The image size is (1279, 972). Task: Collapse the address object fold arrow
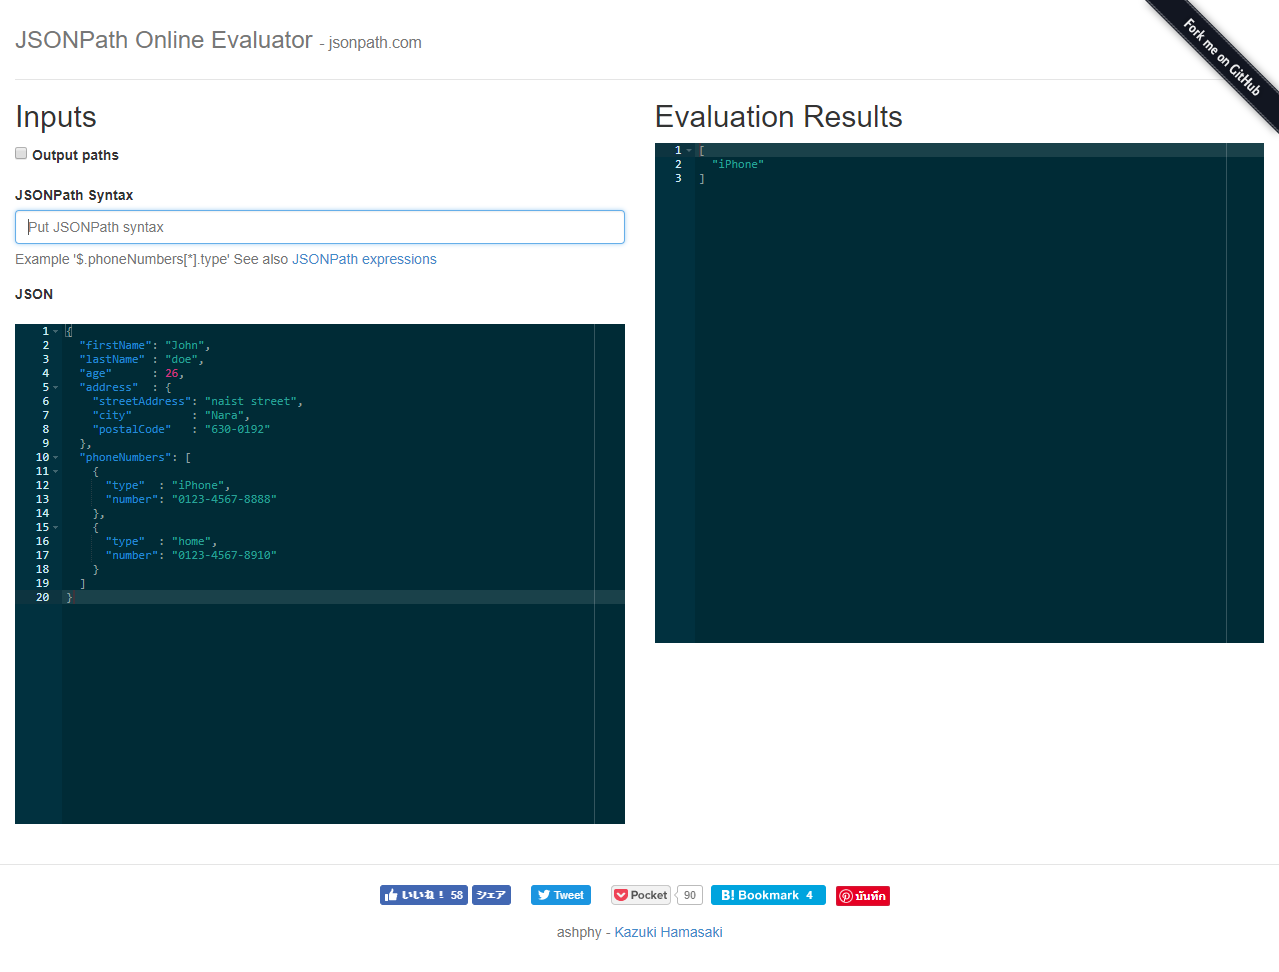click(55, 387)
